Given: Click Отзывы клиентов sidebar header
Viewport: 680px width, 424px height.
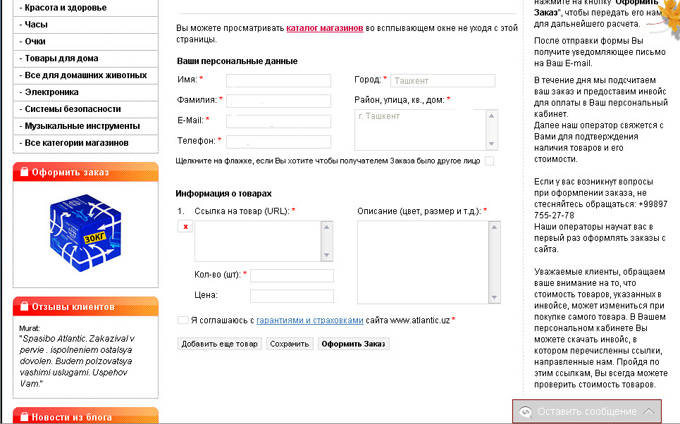Looking at the screenshot, I should [x=85, y=306].
